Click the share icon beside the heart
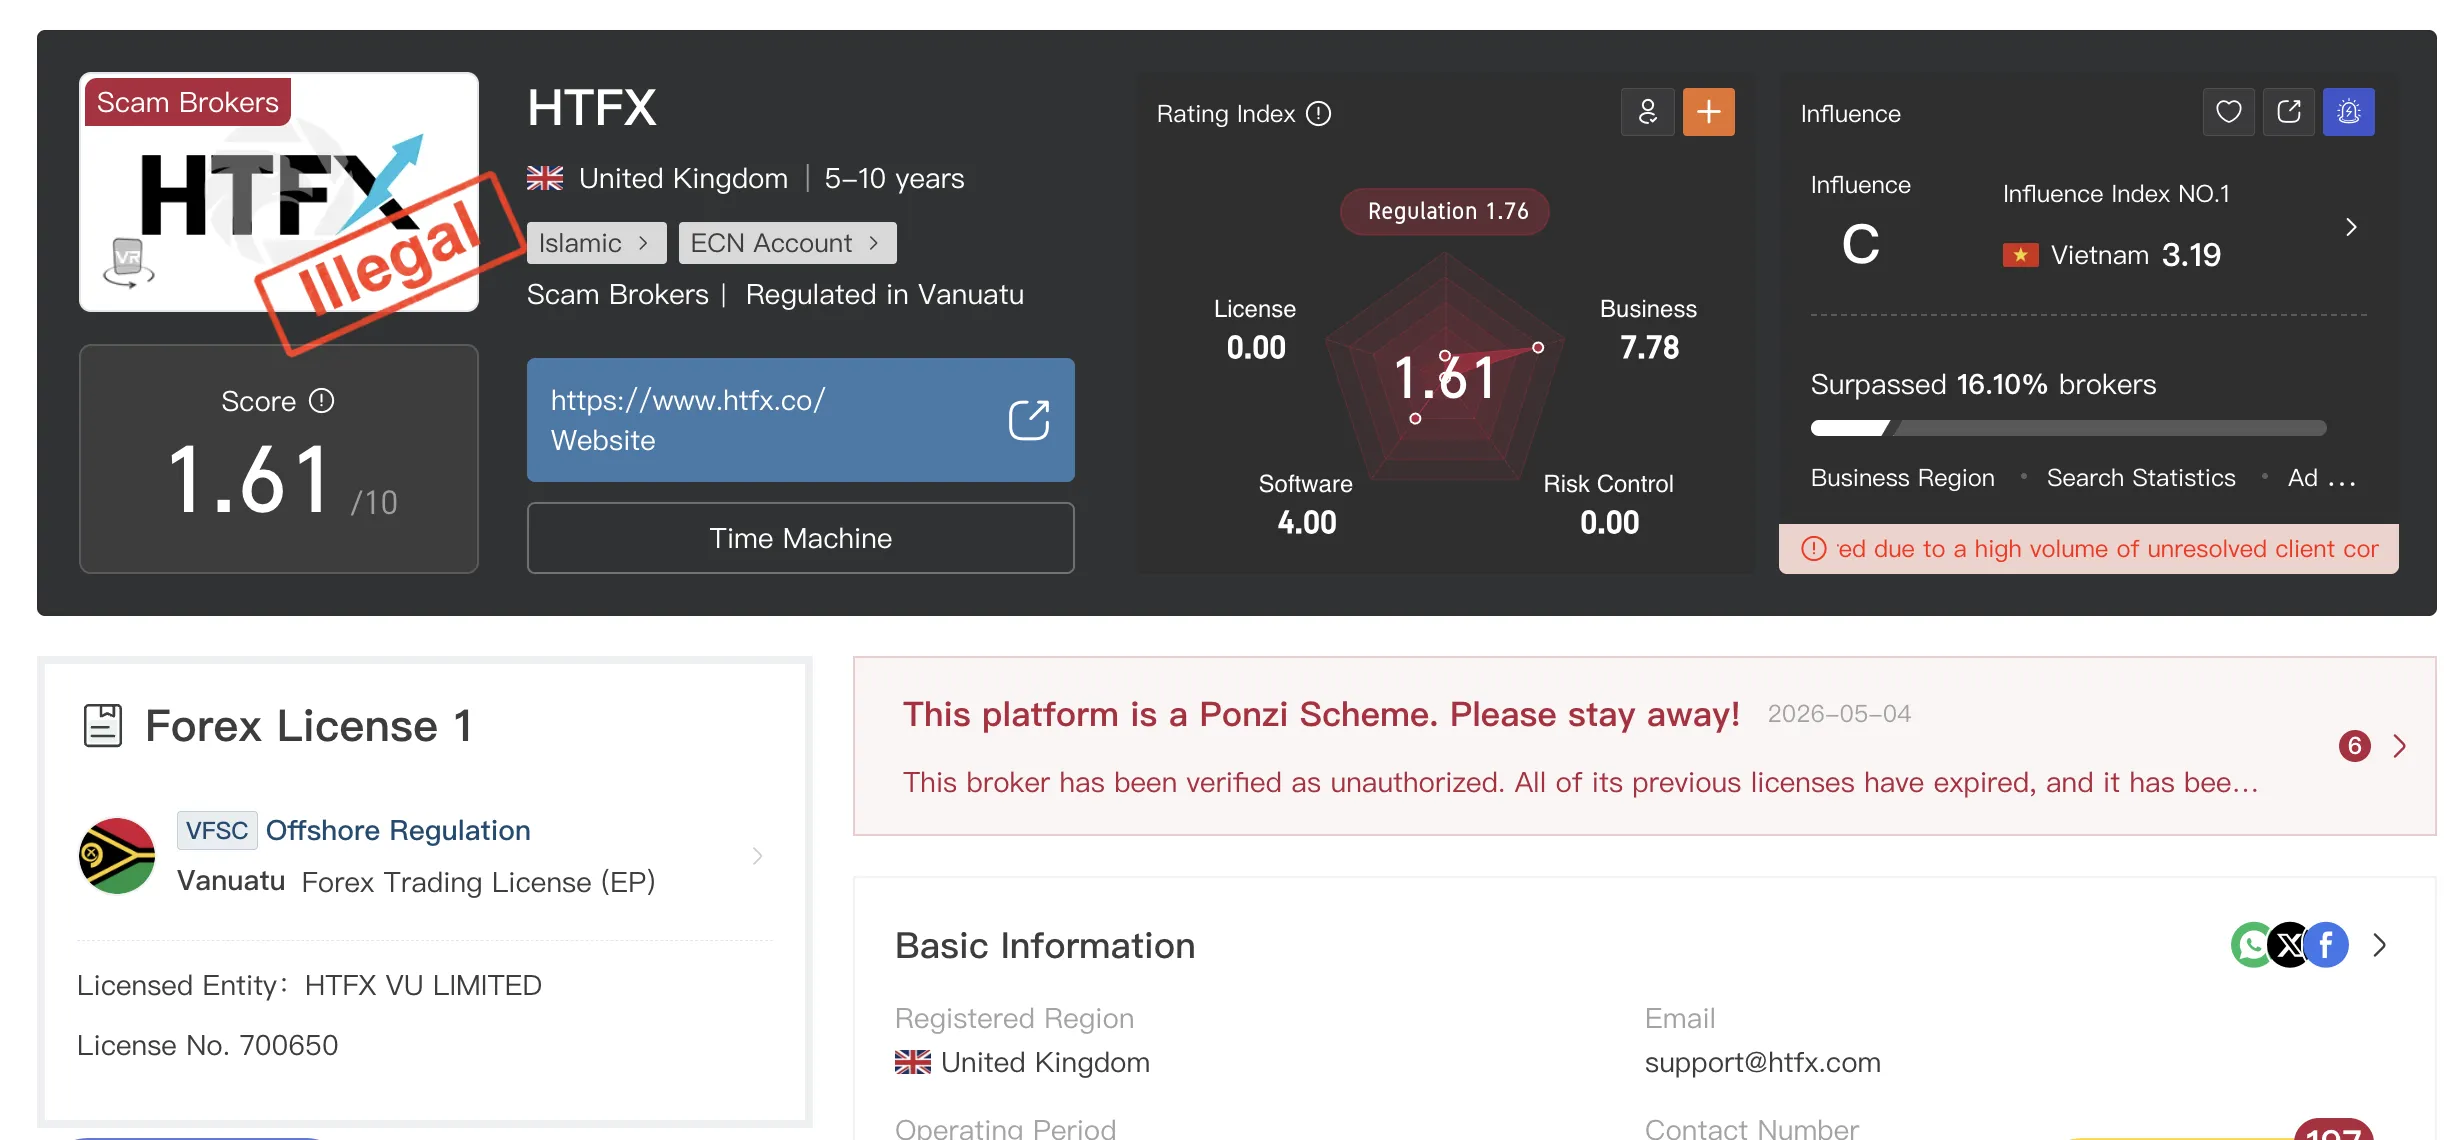 tap(2288, 112)
